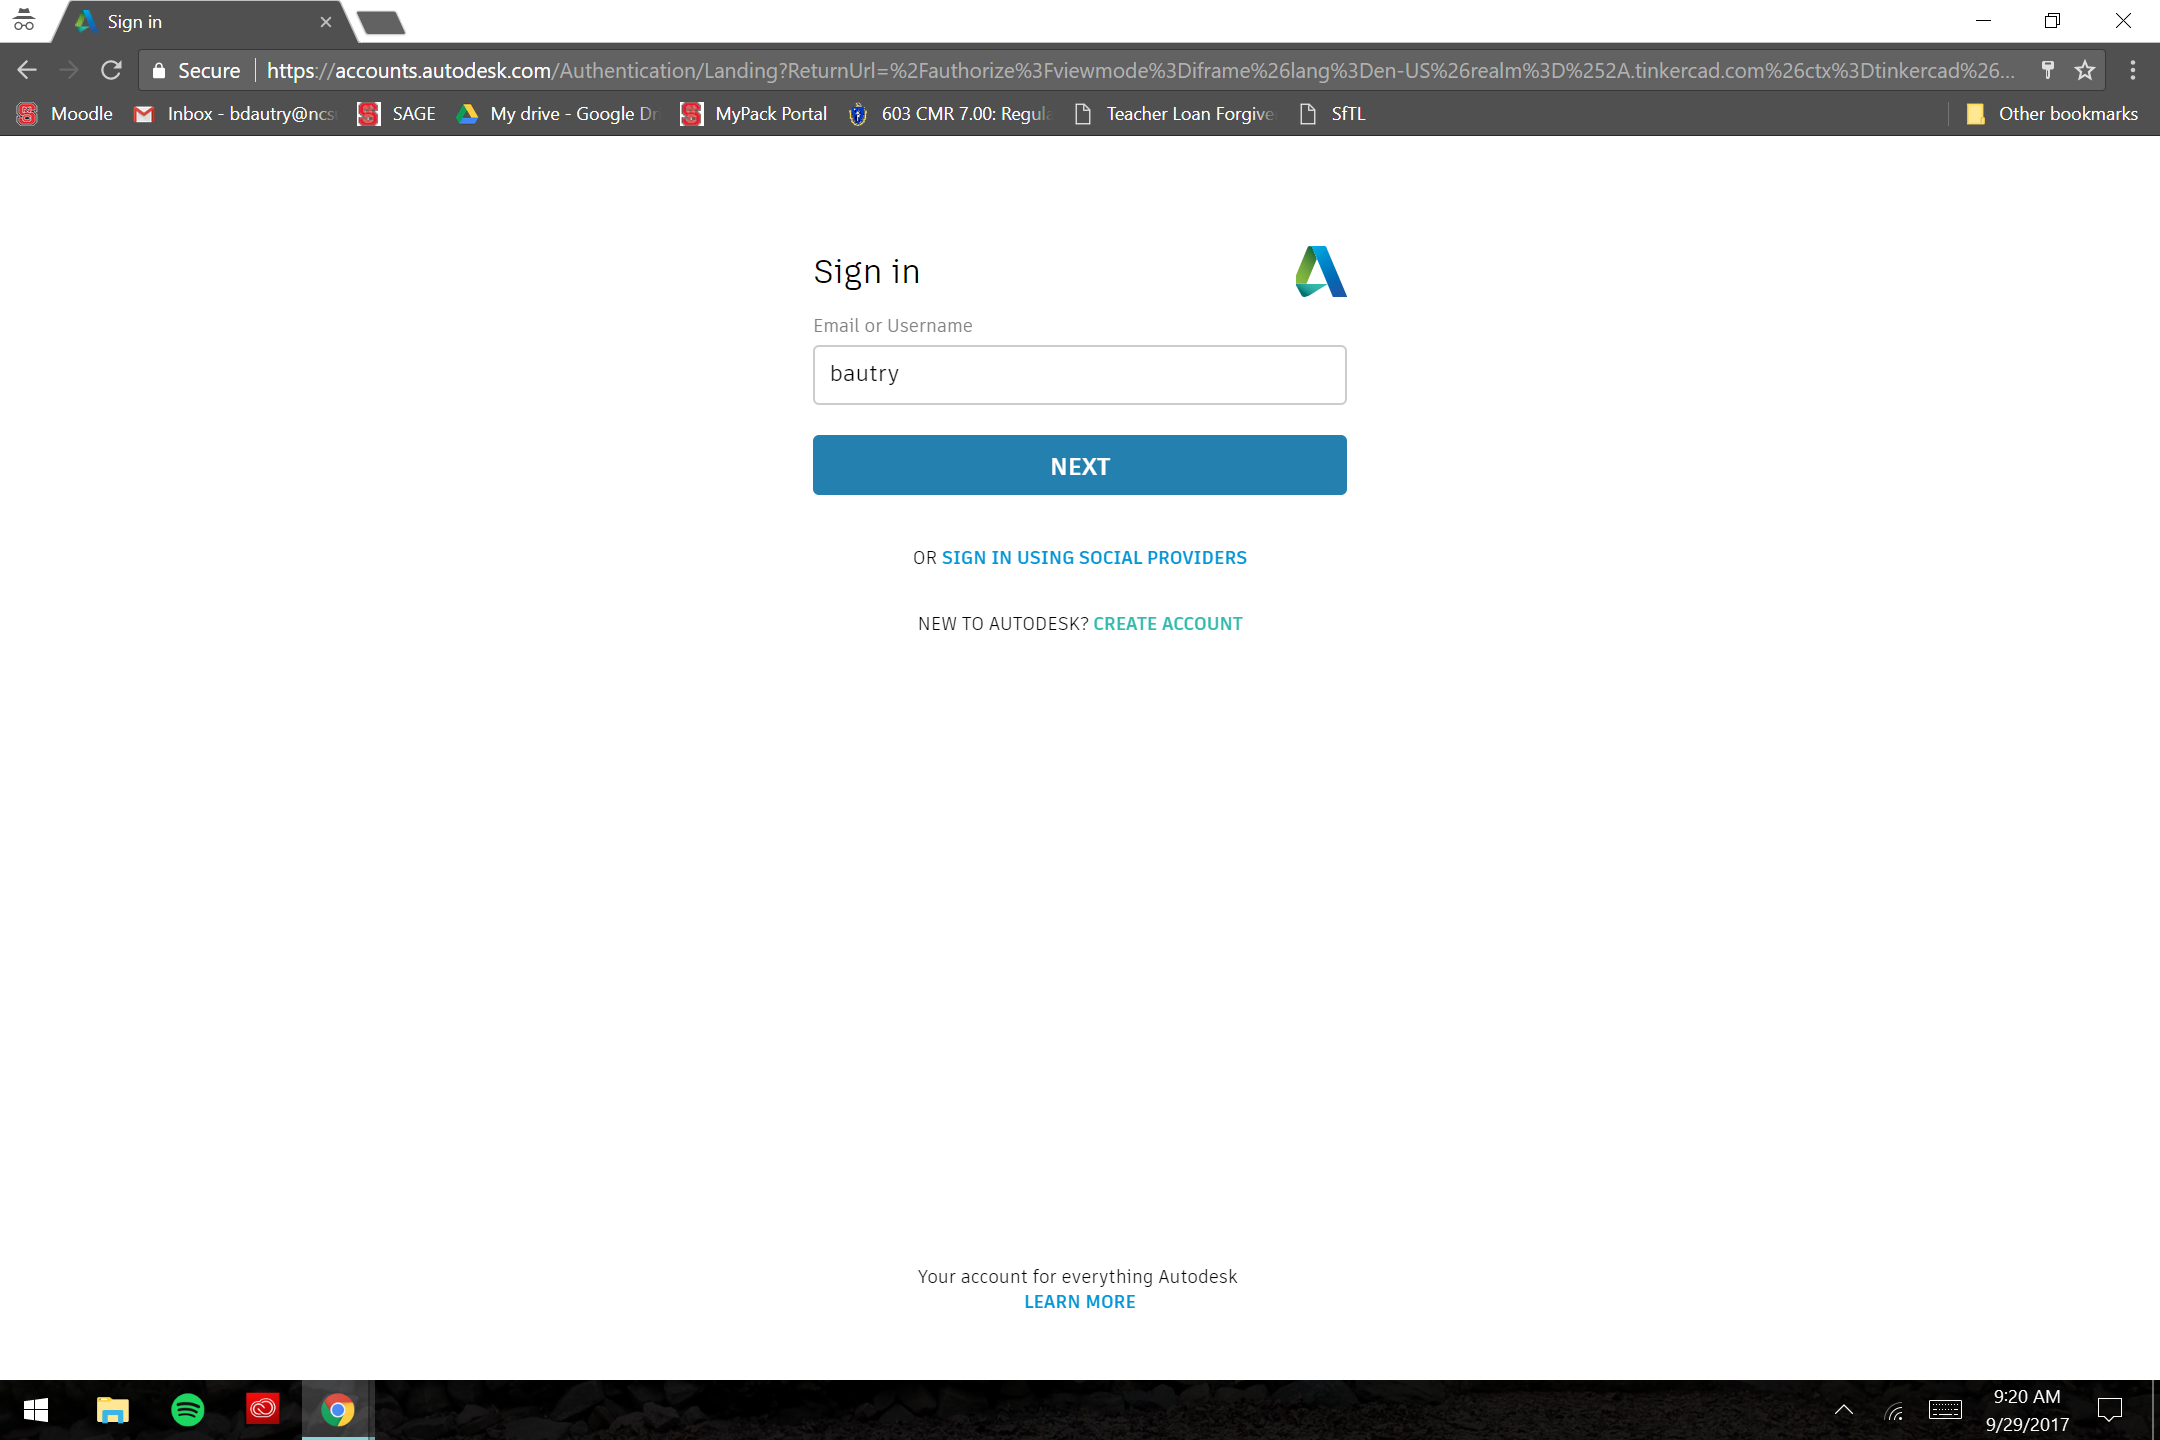2160x1440 pixels.
Task: Open the Moodle bookmark
Action: point(66,114)
